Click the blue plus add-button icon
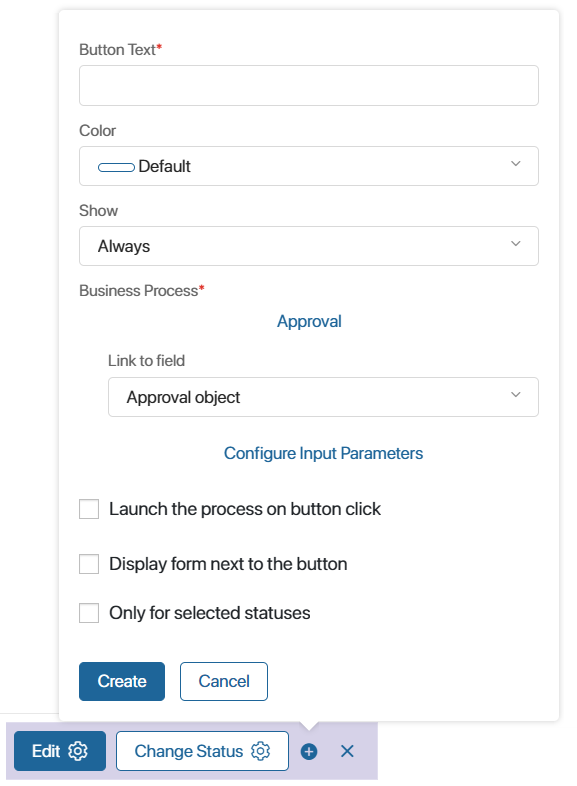 [309, 751]
